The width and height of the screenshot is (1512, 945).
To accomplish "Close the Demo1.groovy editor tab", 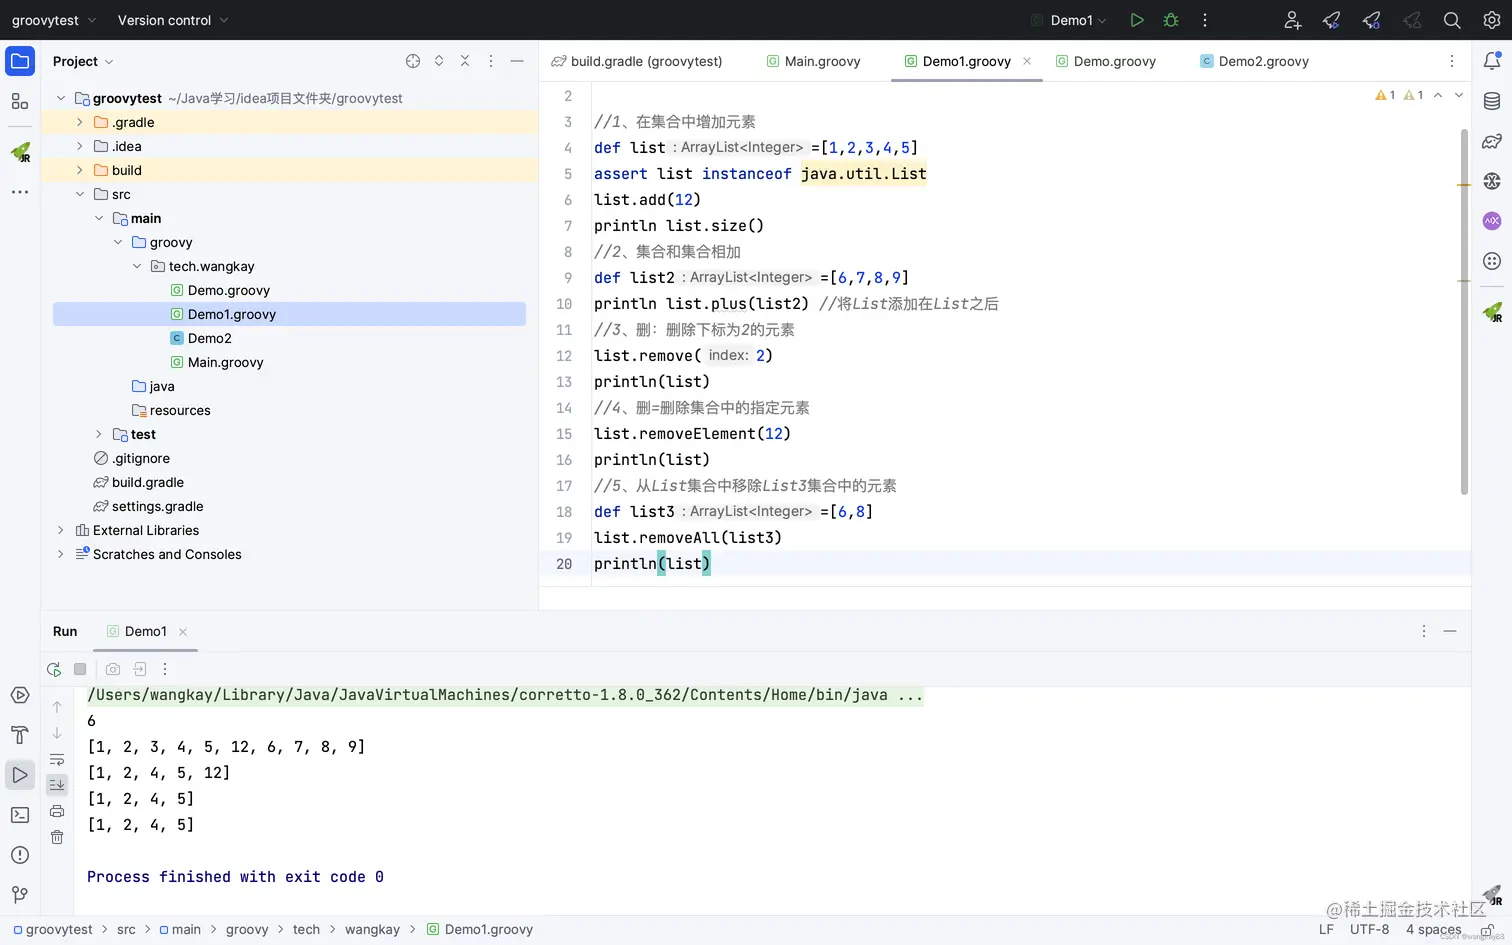I will point(1027,61).
